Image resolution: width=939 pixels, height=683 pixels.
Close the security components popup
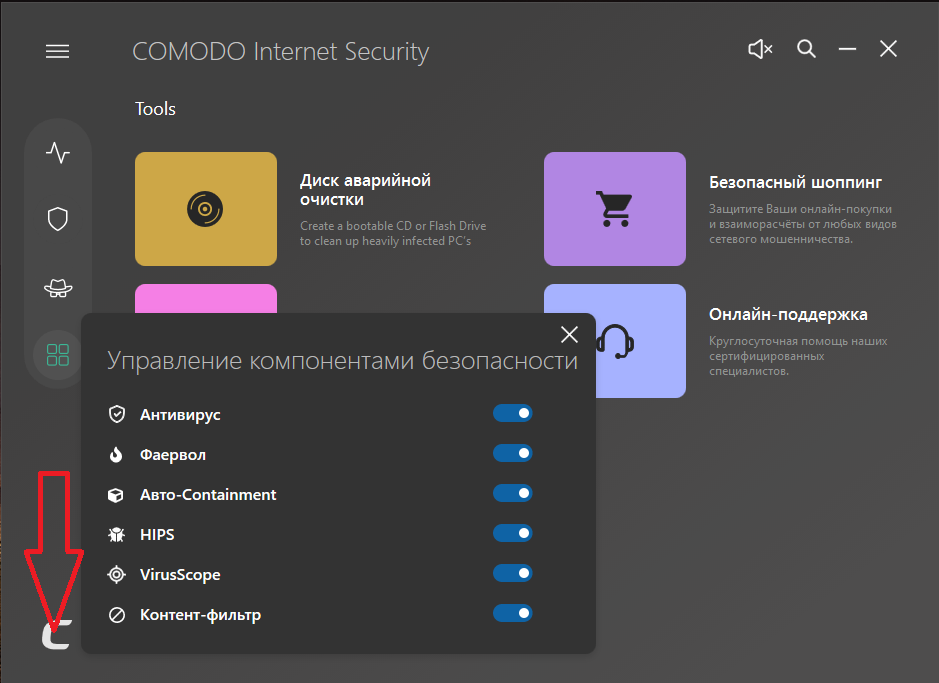(569, 334)
